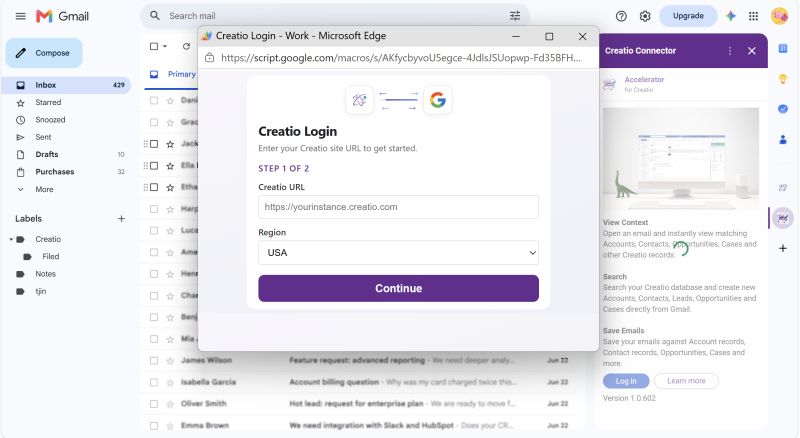800x438 pixels.
Task: Click the Gmail logo
Action: (x=62, y=16)
